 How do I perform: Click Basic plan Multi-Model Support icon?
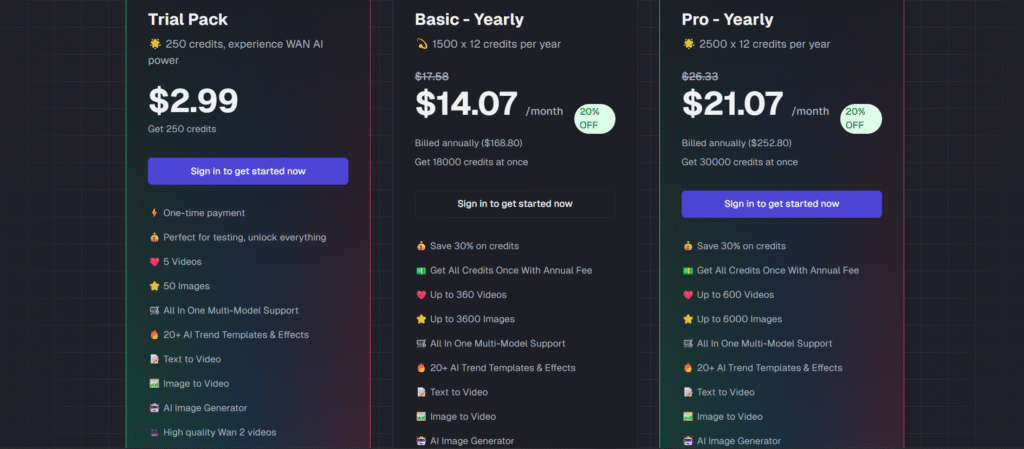(x=421, y=343)
